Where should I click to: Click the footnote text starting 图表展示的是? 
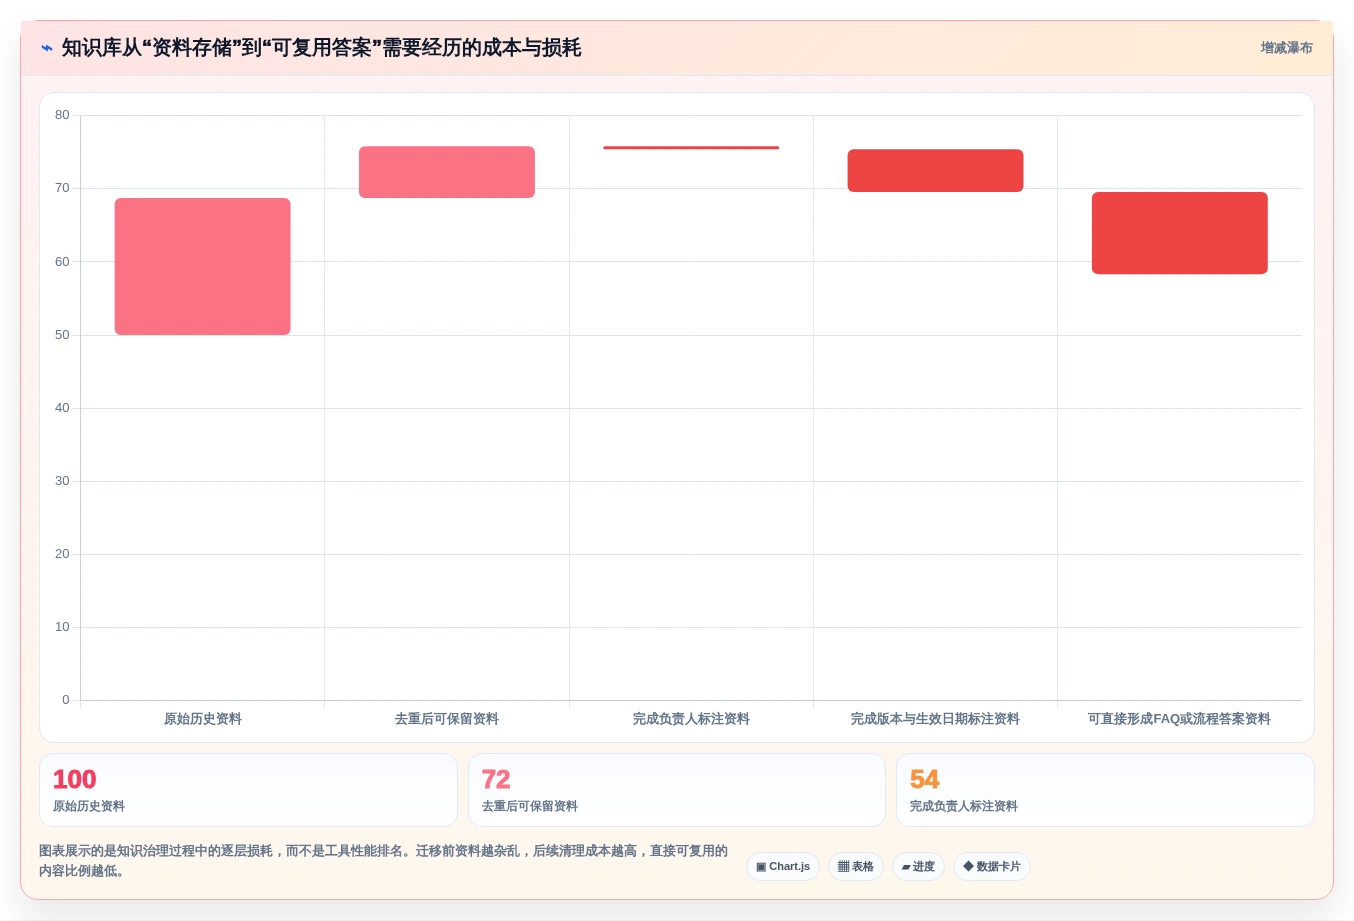pyautogui.click(x=383, y=861)
